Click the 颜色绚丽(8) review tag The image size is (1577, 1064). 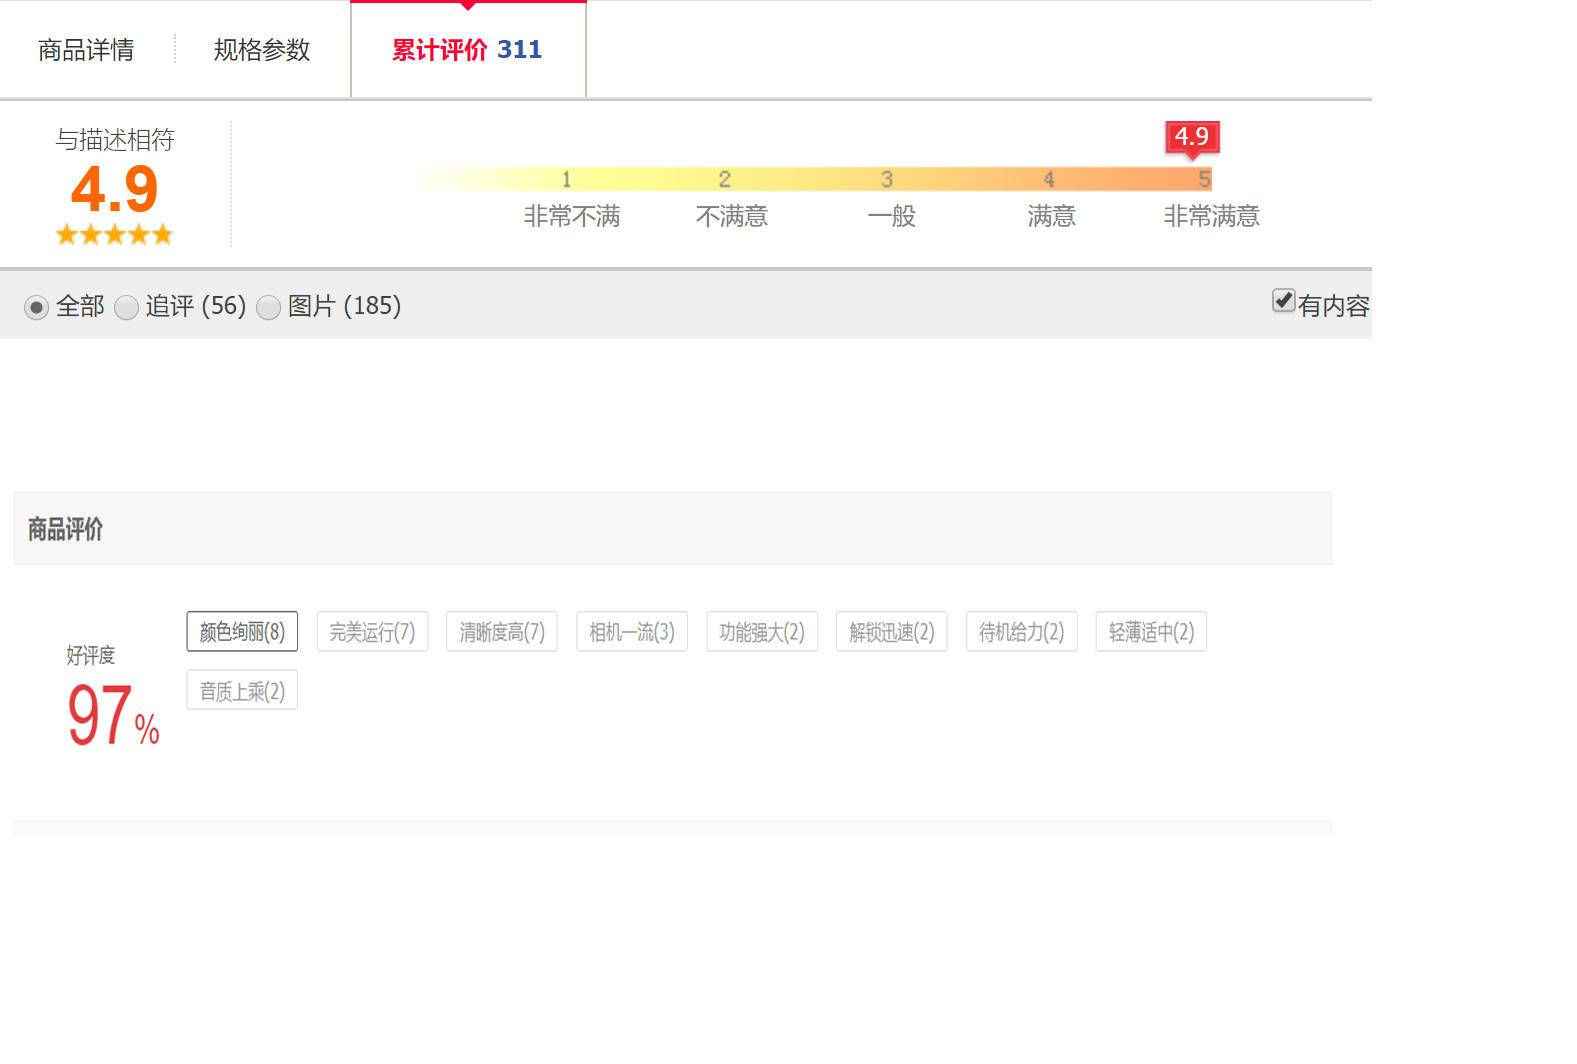tap(242, 632)
